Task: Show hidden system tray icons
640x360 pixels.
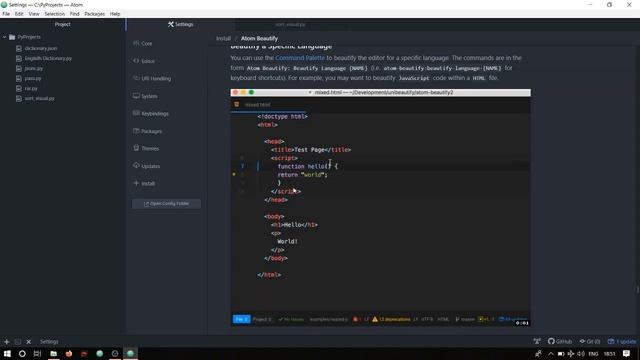Action: click(x=551, y=353)
